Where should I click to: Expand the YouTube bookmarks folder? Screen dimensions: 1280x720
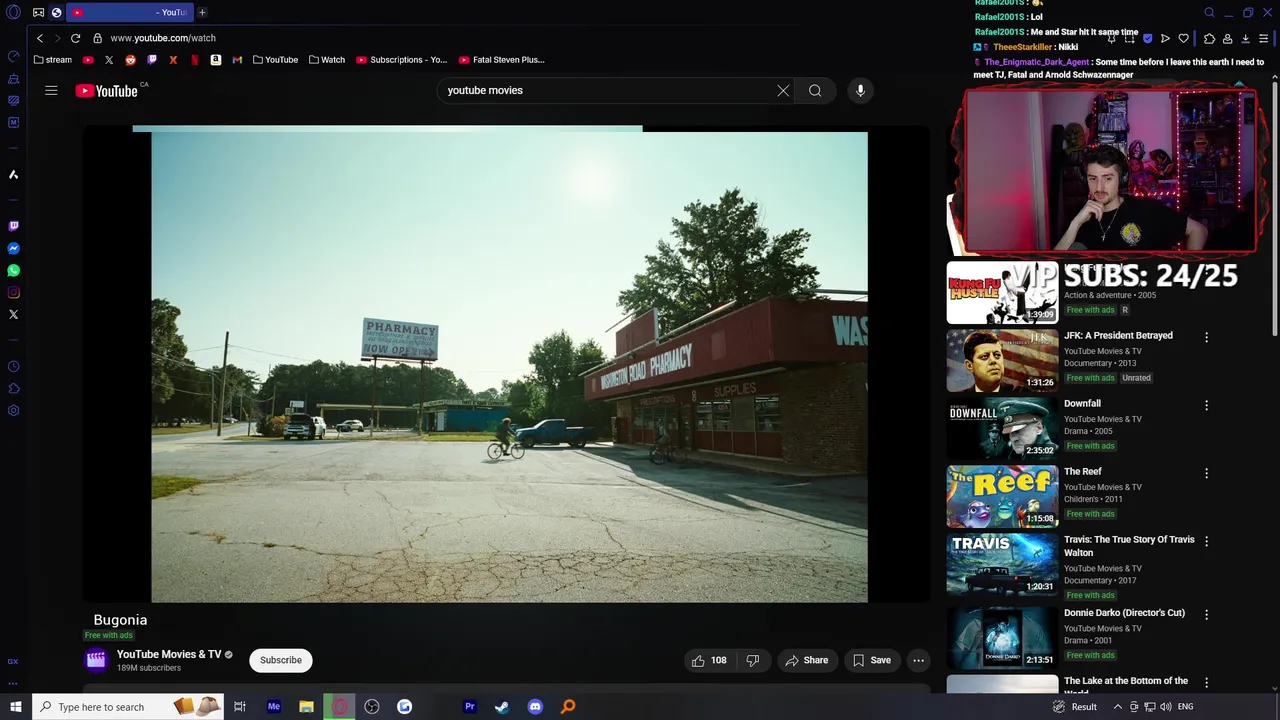pos(275,60)
